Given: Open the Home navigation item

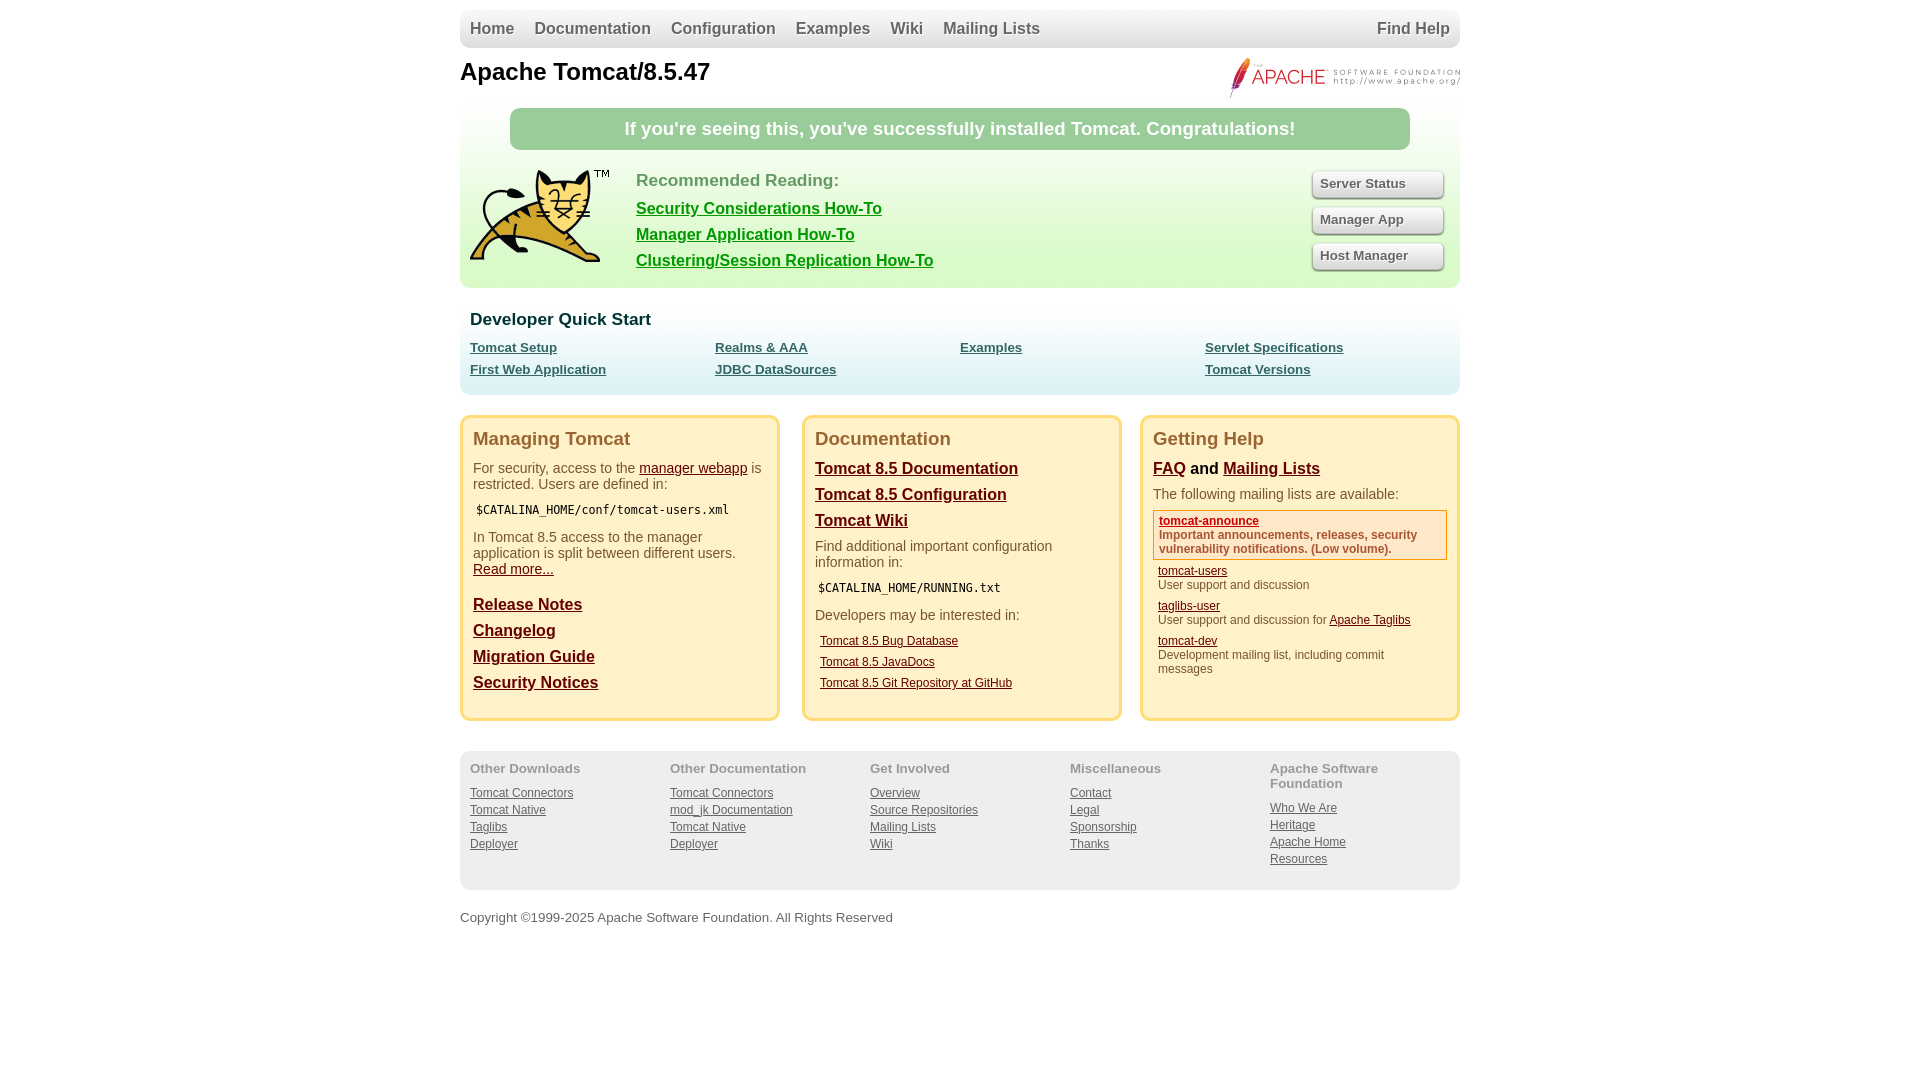Looking at the screenshot, I should pyautogui.click(x=492, y=29).
